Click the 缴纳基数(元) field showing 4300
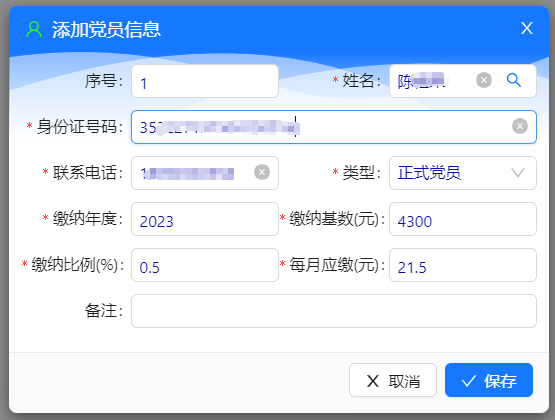This screenshot has width=555, height=420. (x=463, y=219)
